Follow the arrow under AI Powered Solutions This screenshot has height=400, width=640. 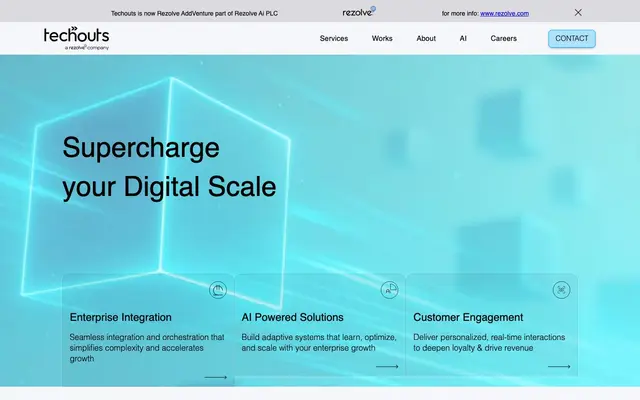click(x=387, y=367)
